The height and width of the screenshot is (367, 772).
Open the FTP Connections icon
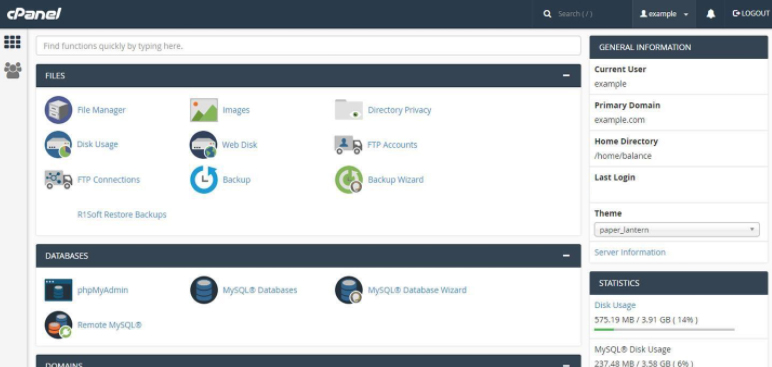point(59,180)
